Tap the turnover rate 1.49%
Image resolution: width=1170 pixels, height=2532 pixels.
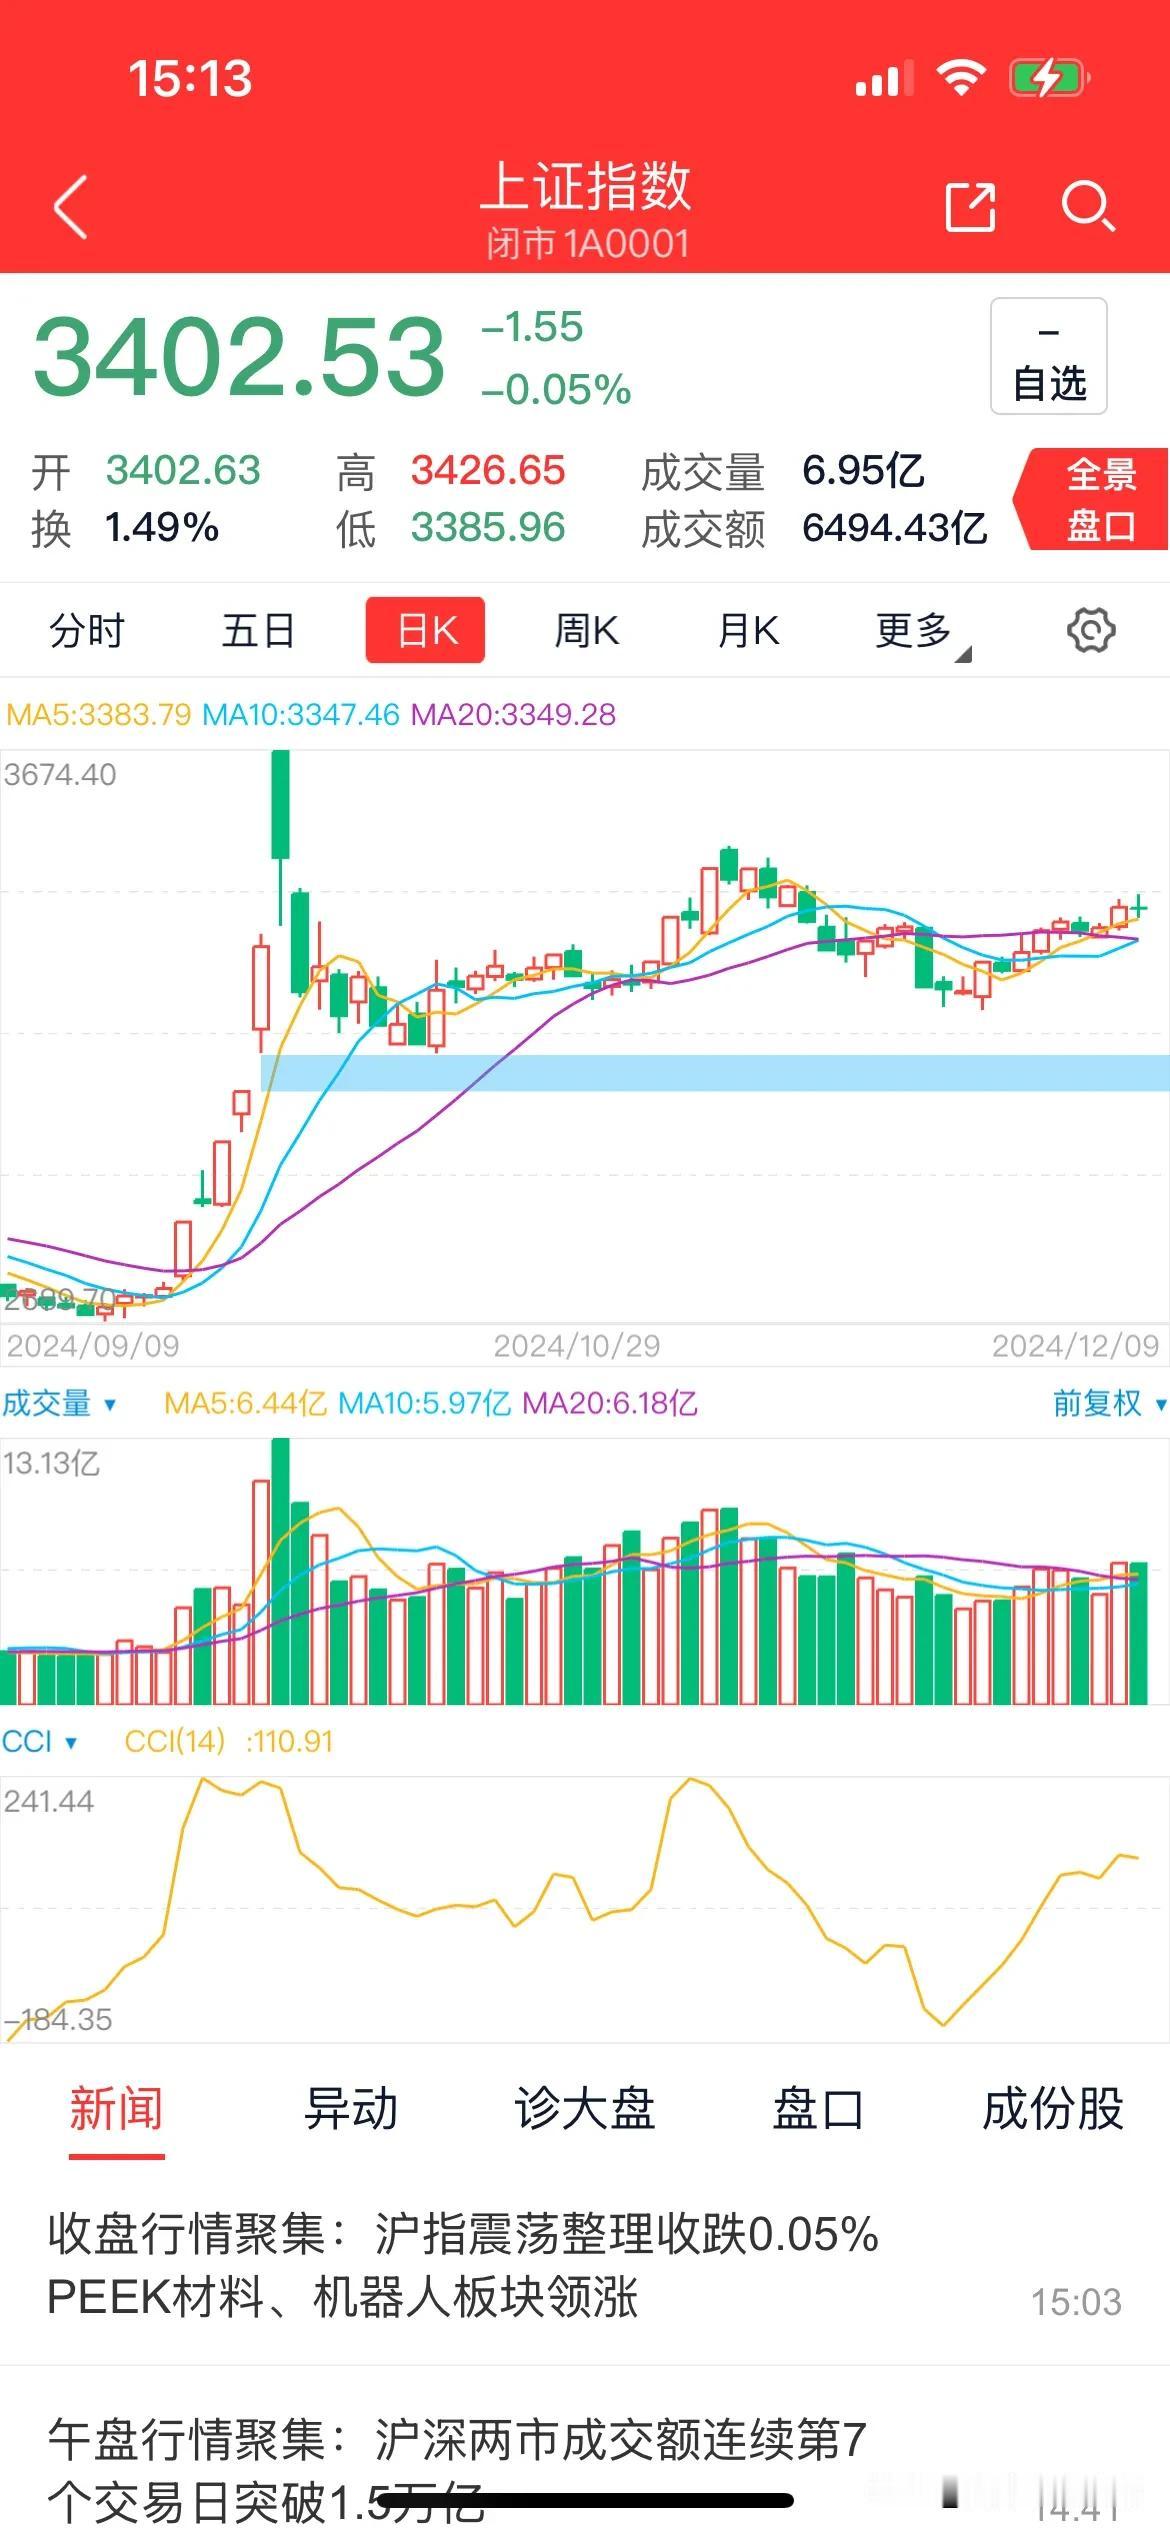tap(162, 527)
